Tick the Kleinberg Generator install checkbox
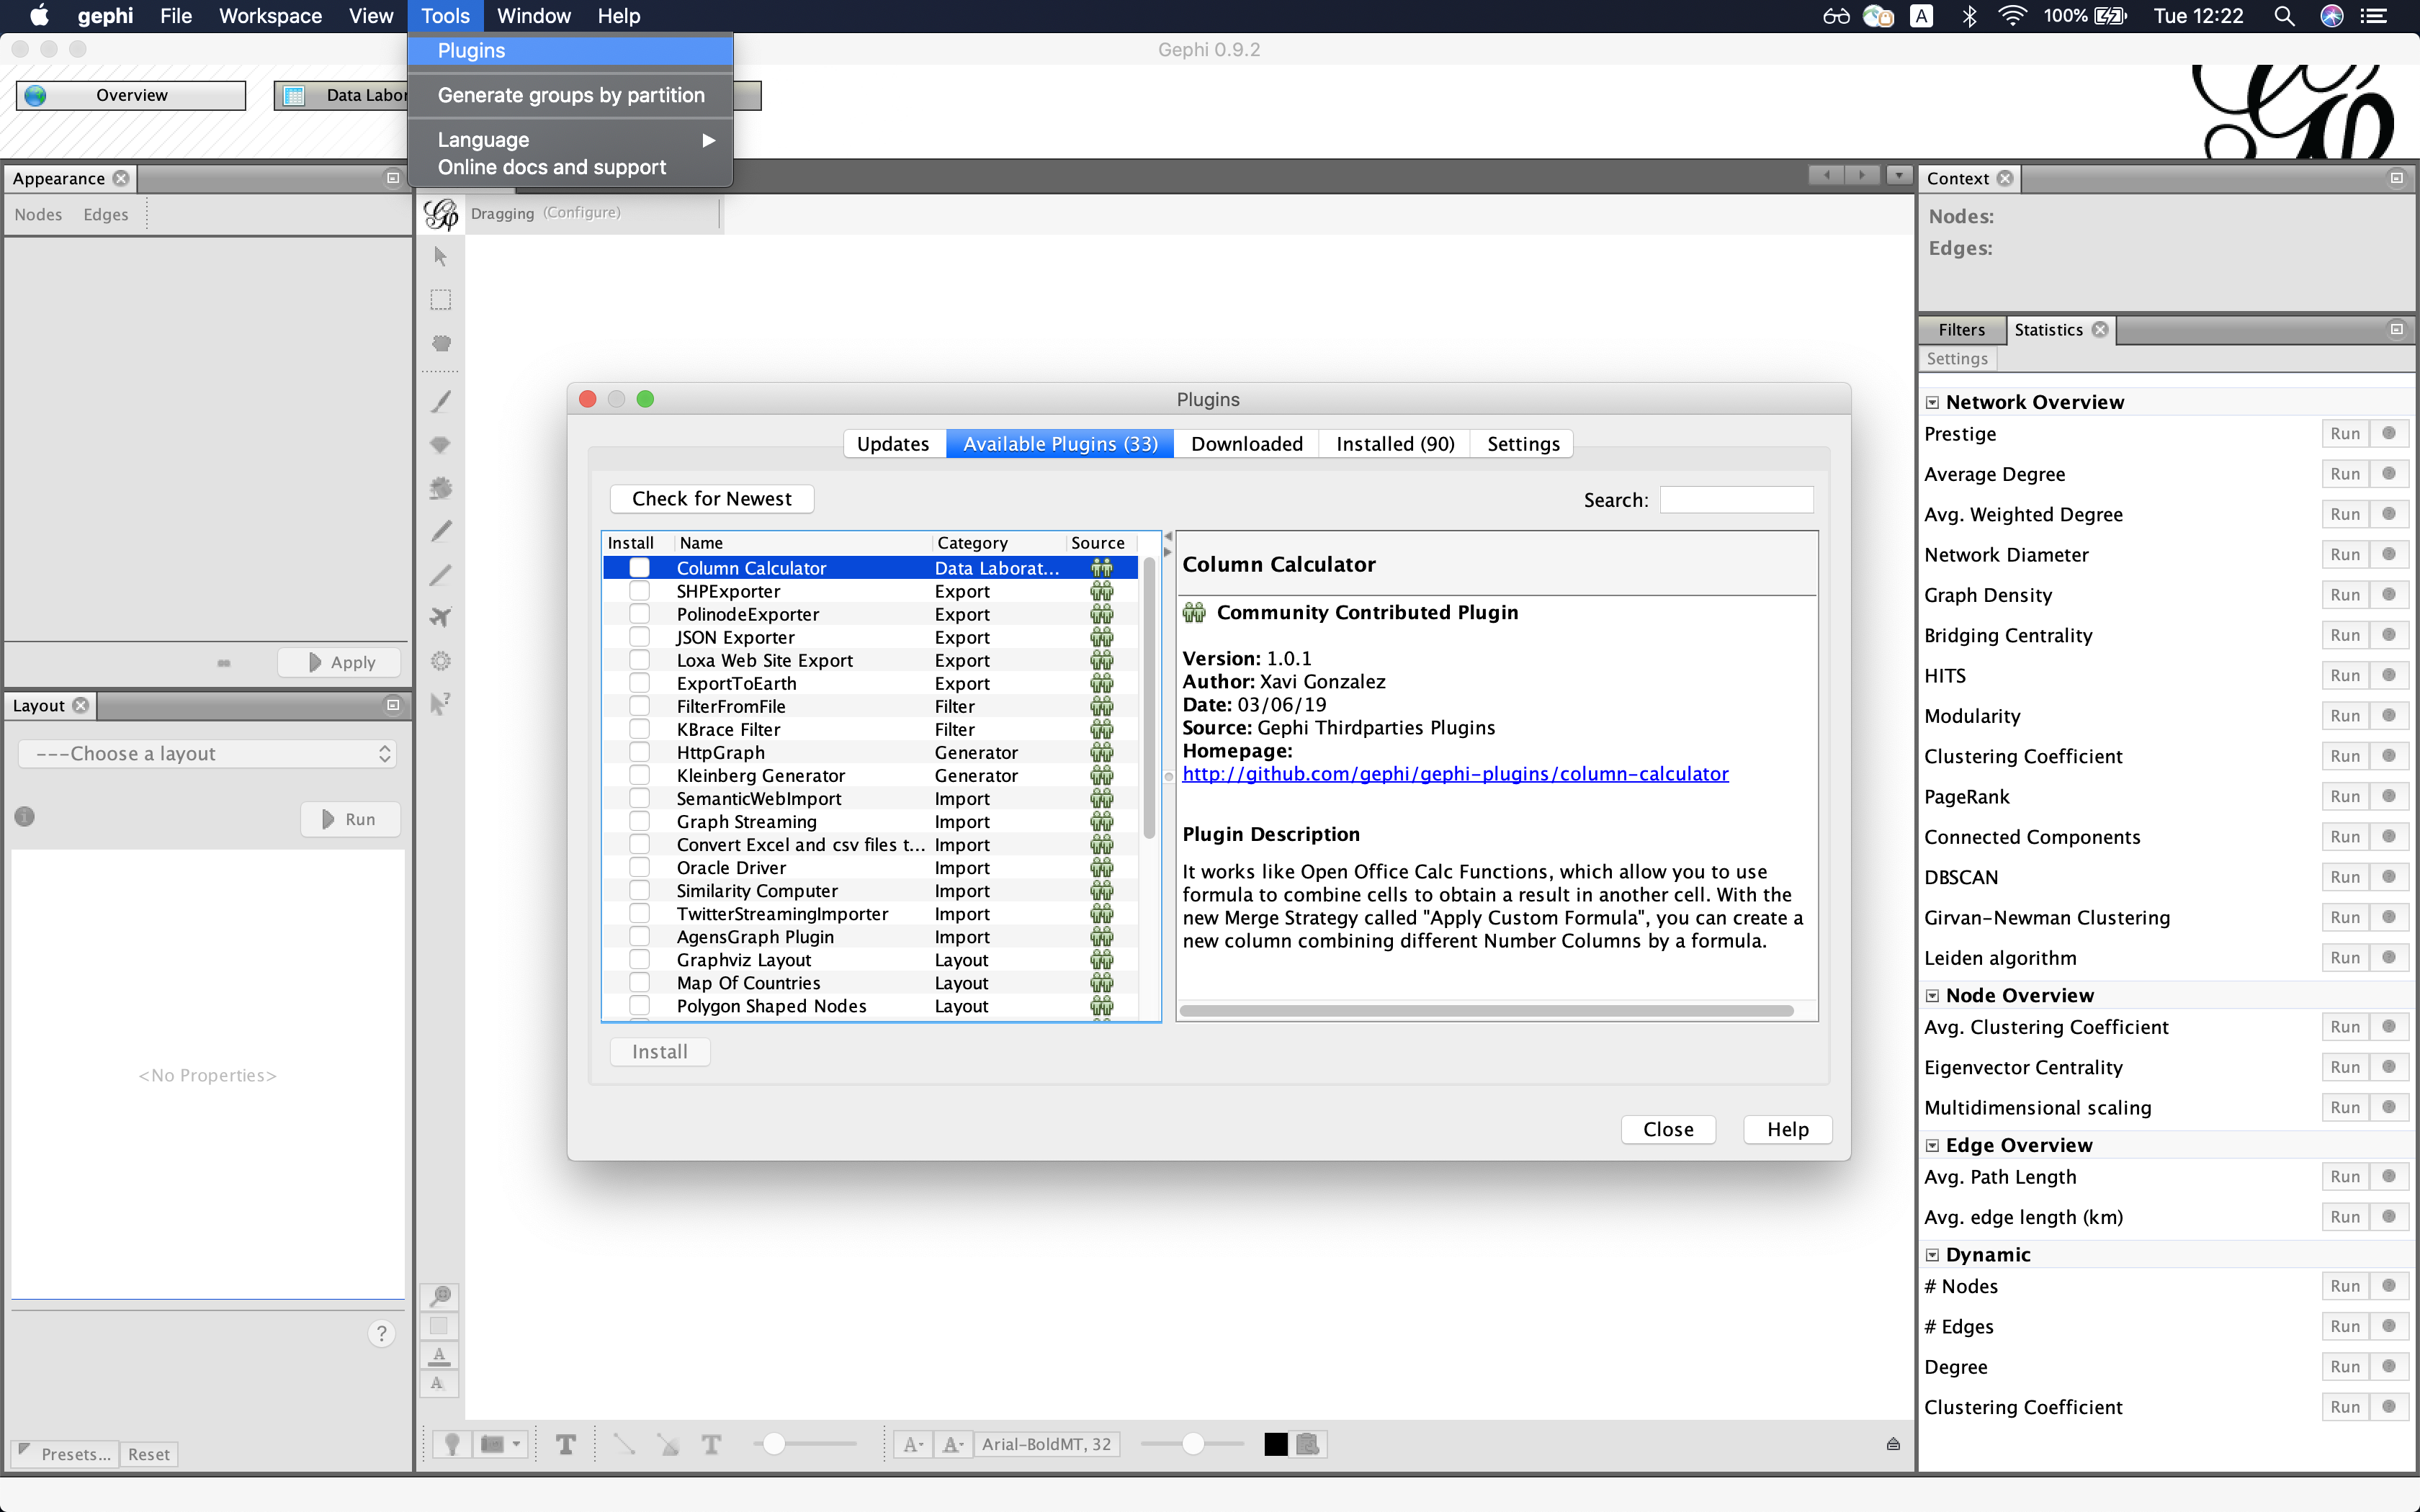 [639, 775]
